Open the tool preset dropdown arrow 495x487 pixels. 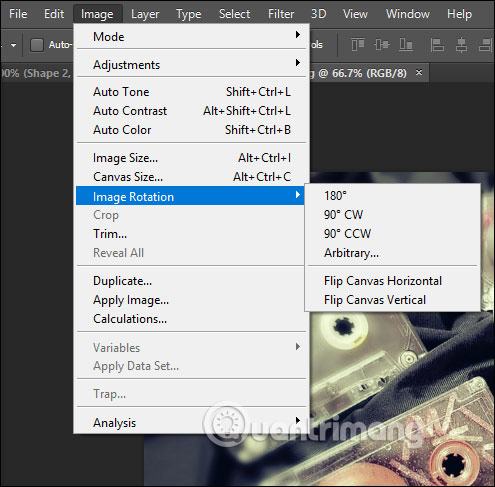[x=13, y=45]
